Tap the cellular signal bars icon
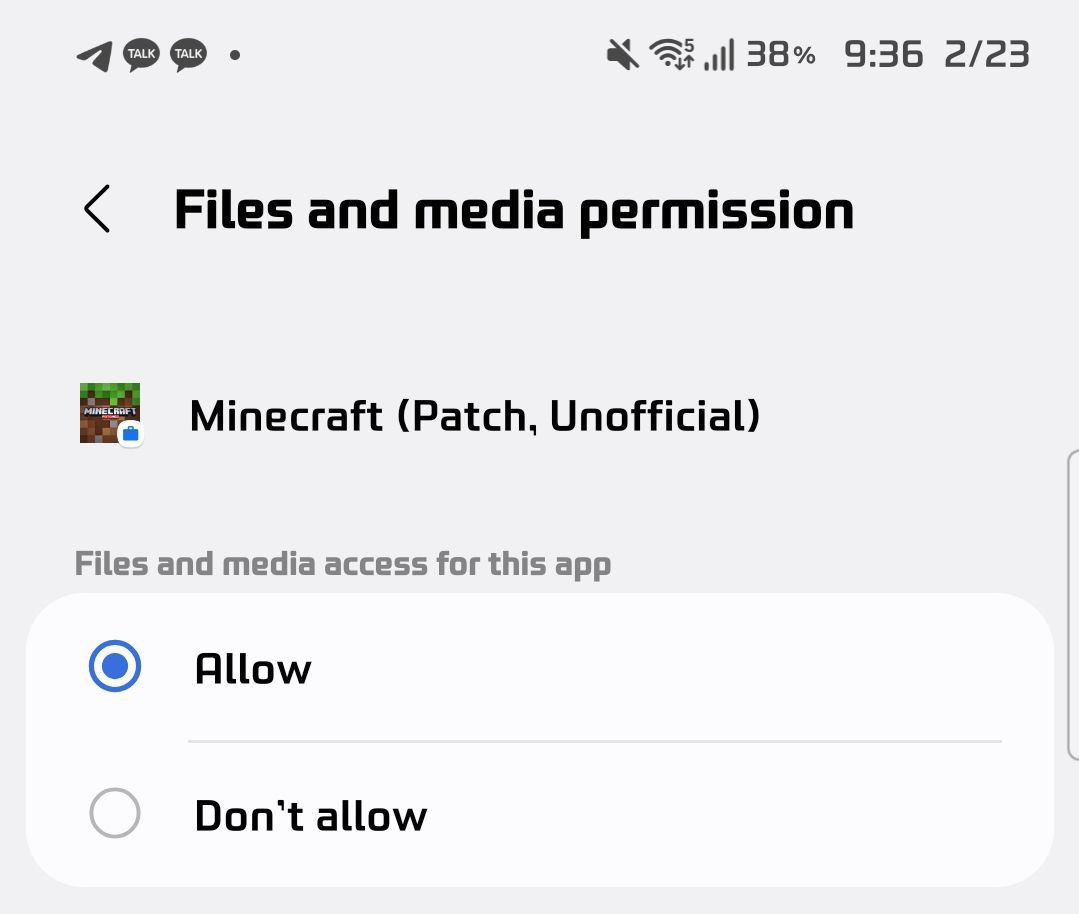The image size is (1079, 914). [719, 56]
